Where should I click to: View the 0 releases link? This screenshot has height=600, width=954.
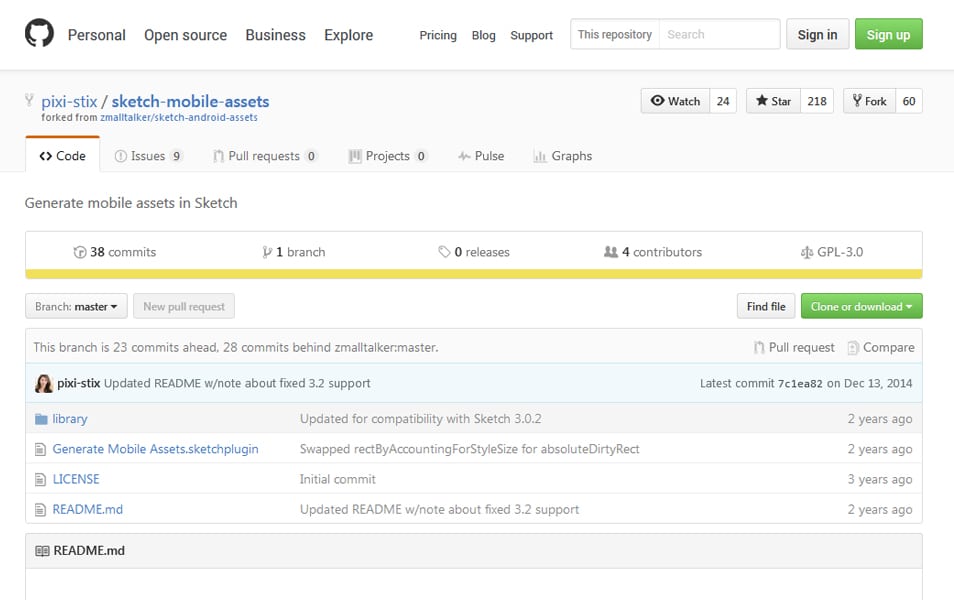474,252
